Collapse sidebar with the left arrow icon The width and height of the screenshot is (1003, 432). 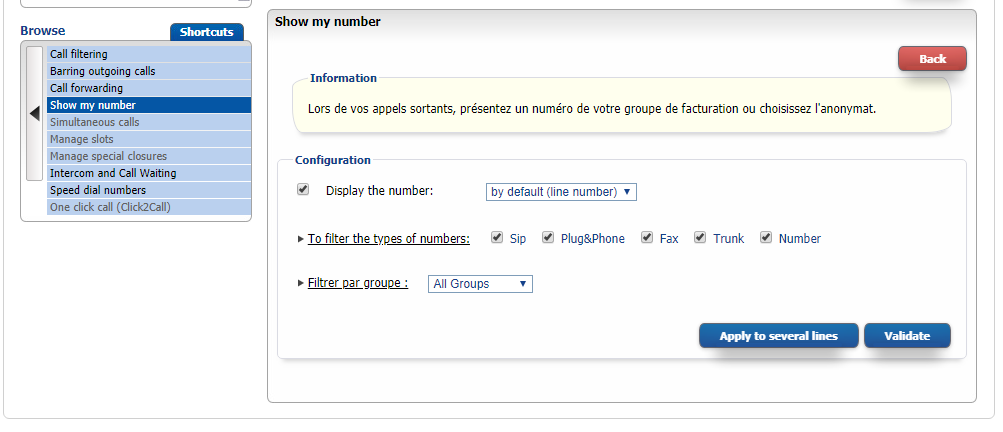tap(35, 114)
